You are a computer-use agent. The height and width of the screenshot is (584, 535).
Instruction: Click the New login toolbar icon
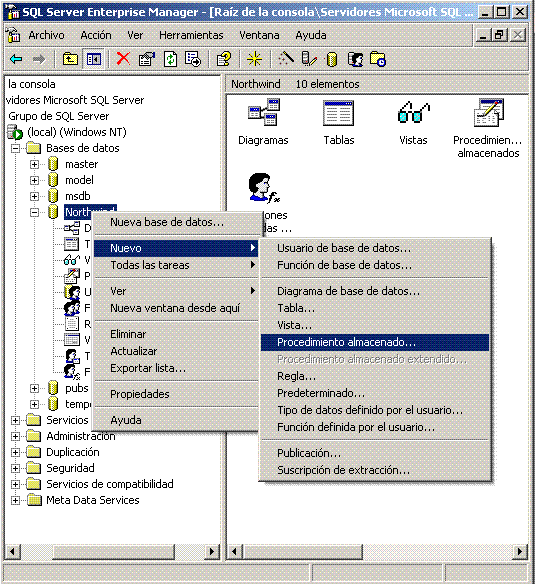tap(355, 59)
